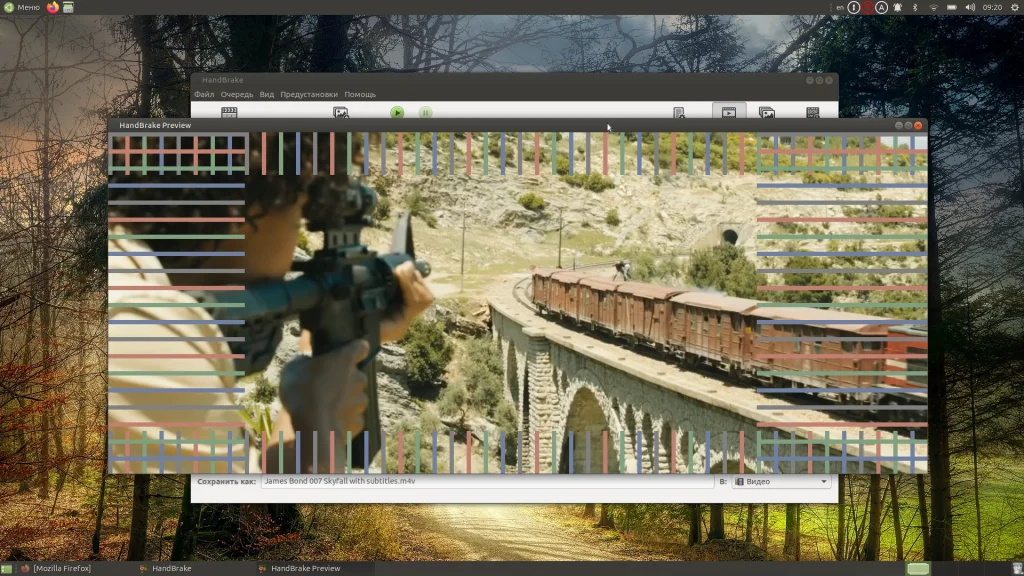Switch to Mozilla Firefox in the taskbar
1024x576 pixels.
56,569
